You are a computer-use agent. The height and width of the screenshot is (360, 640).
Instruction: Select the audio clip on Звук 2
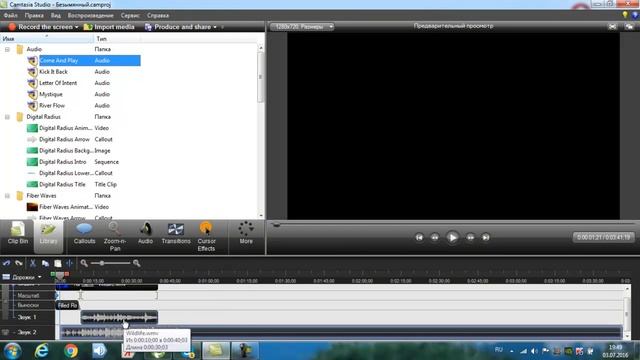point(341,333)
